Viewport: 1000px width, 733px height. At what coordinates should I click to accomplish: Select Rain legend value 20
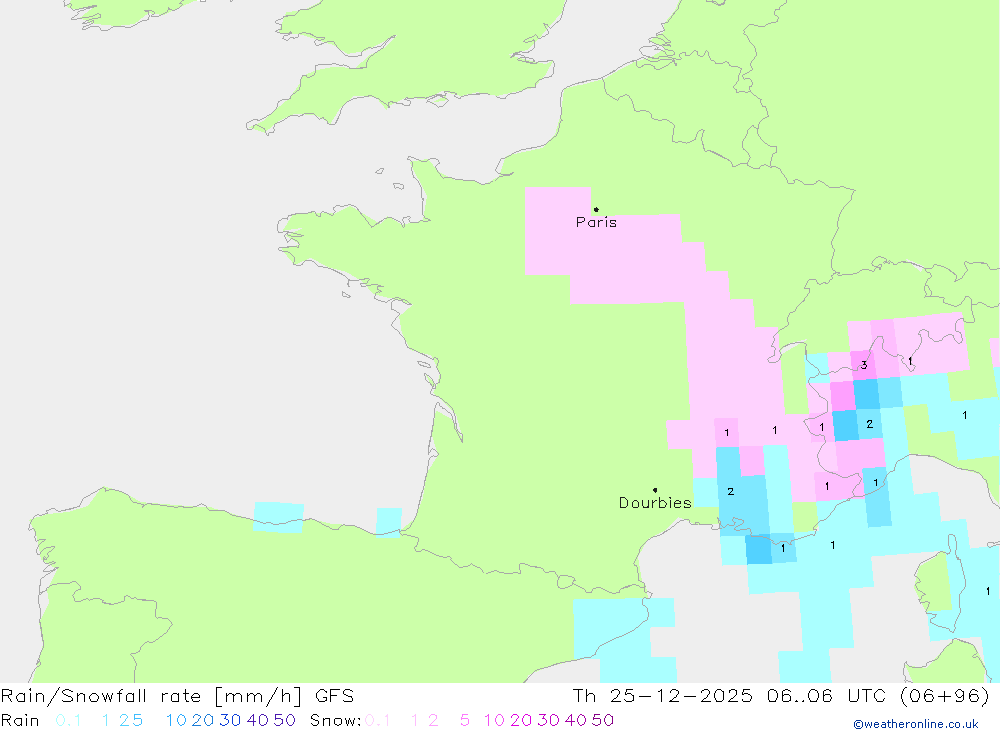[x=203, y=720]
